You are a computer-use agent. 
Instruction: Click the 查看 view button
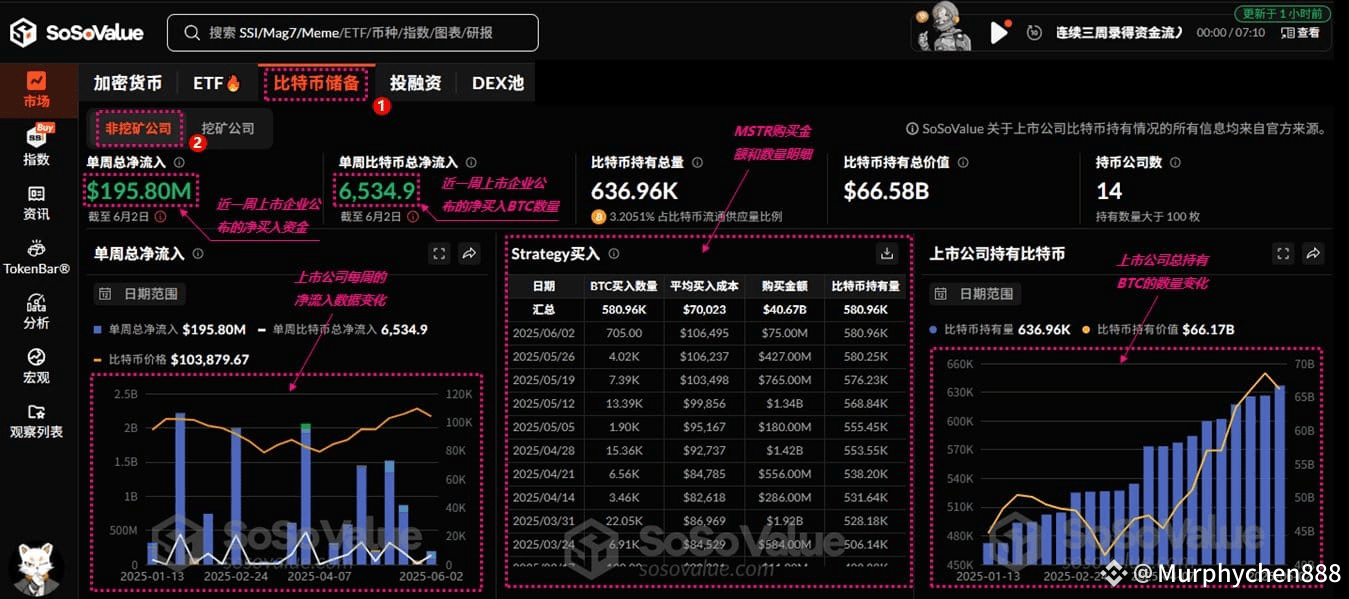1299,33
